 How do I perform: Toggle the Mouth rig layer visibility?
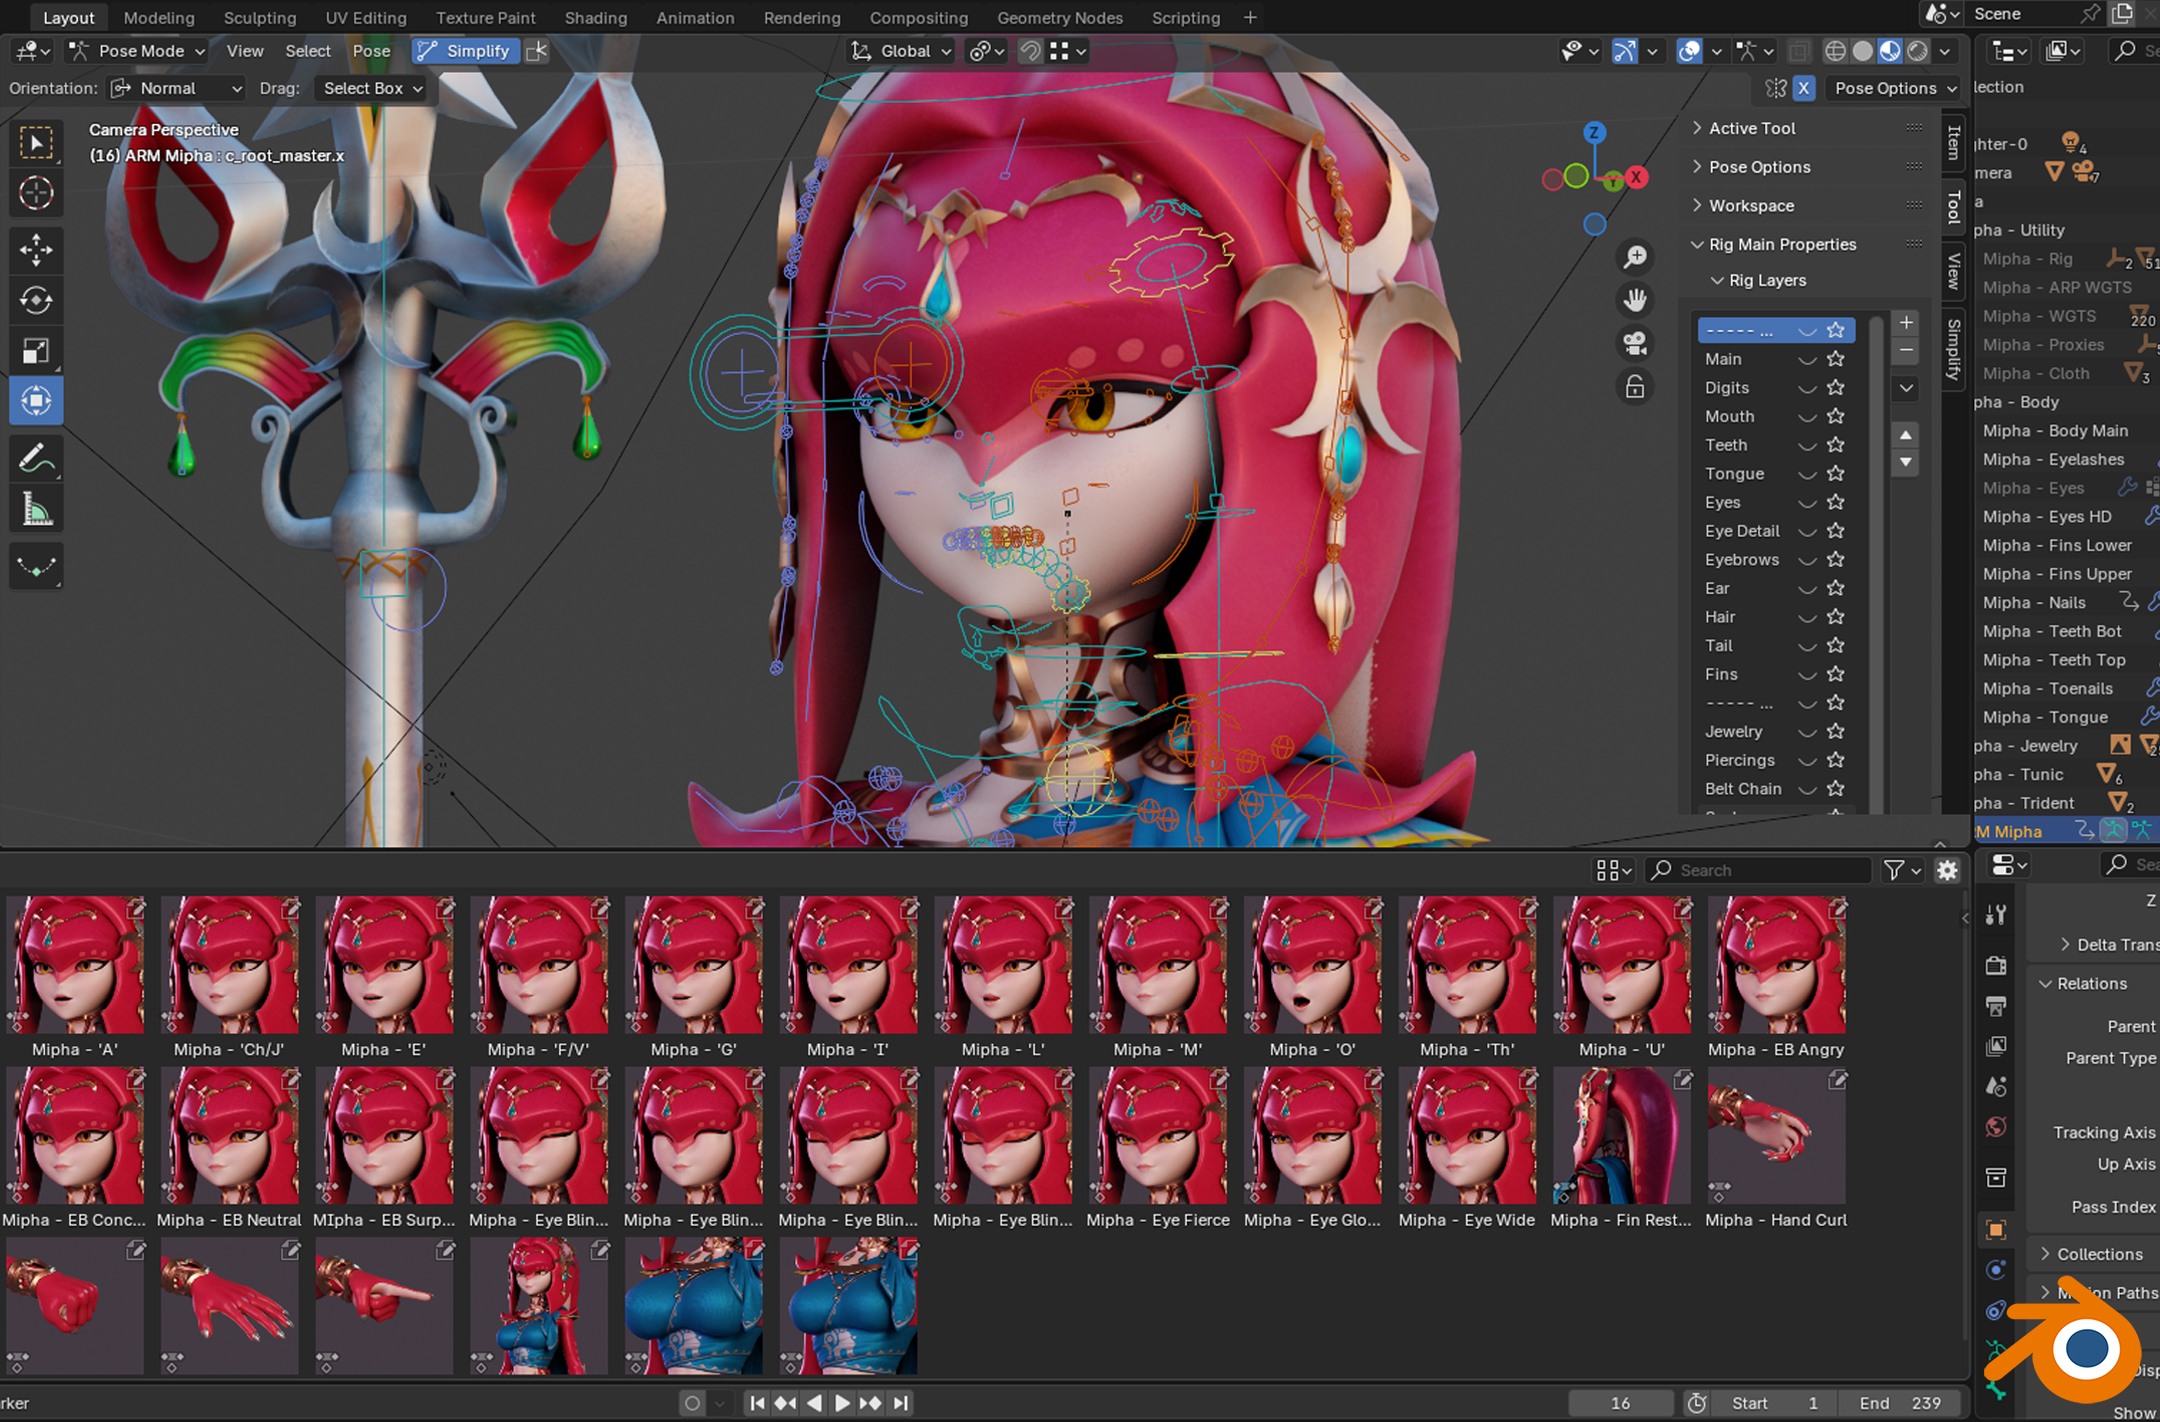click(x=1807, y=416)
